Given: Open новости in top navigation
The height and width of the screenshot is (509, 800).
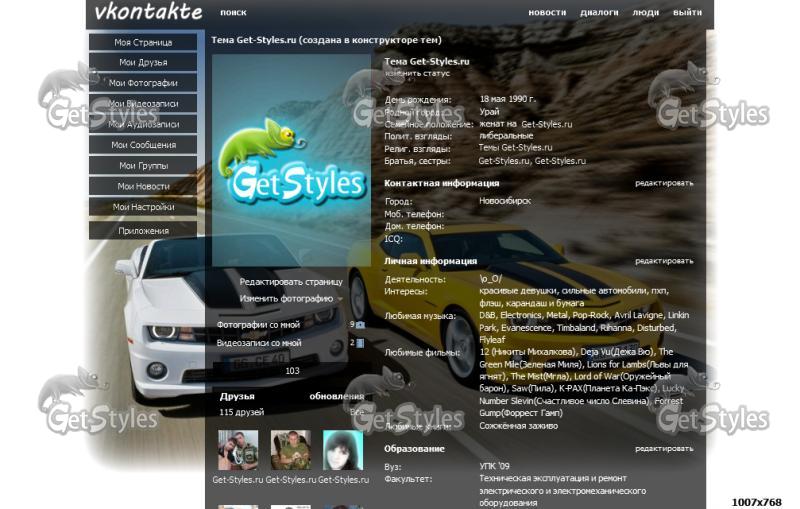Looking at the screenshot, I should pyautogui.click(x=547, y=12).
